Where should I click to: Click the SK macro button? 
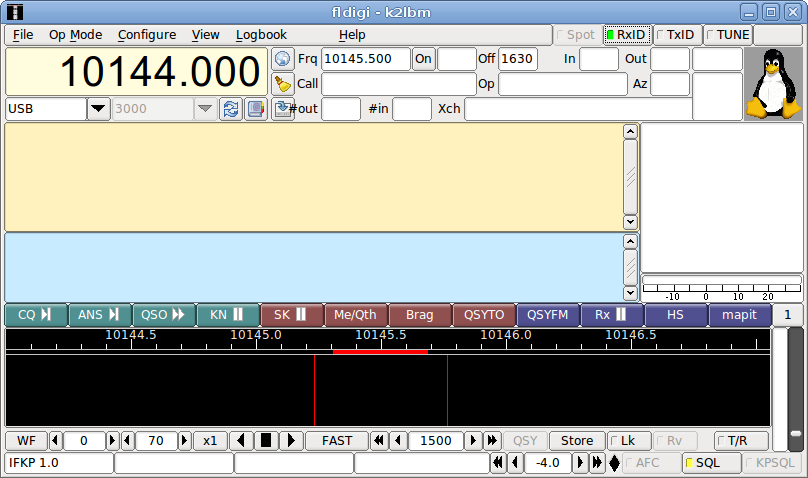tap(292, 315)
